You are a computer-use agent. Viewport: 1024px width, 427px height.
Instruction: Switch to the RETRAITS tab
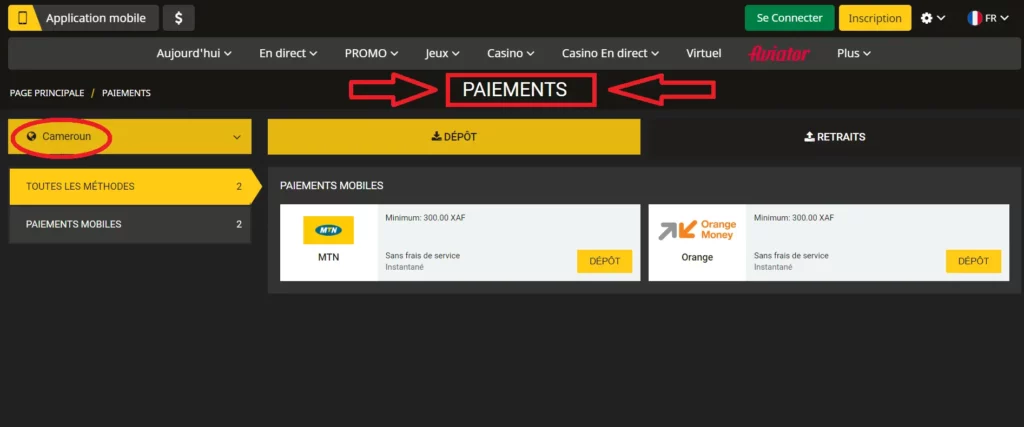tap(834, 136)
